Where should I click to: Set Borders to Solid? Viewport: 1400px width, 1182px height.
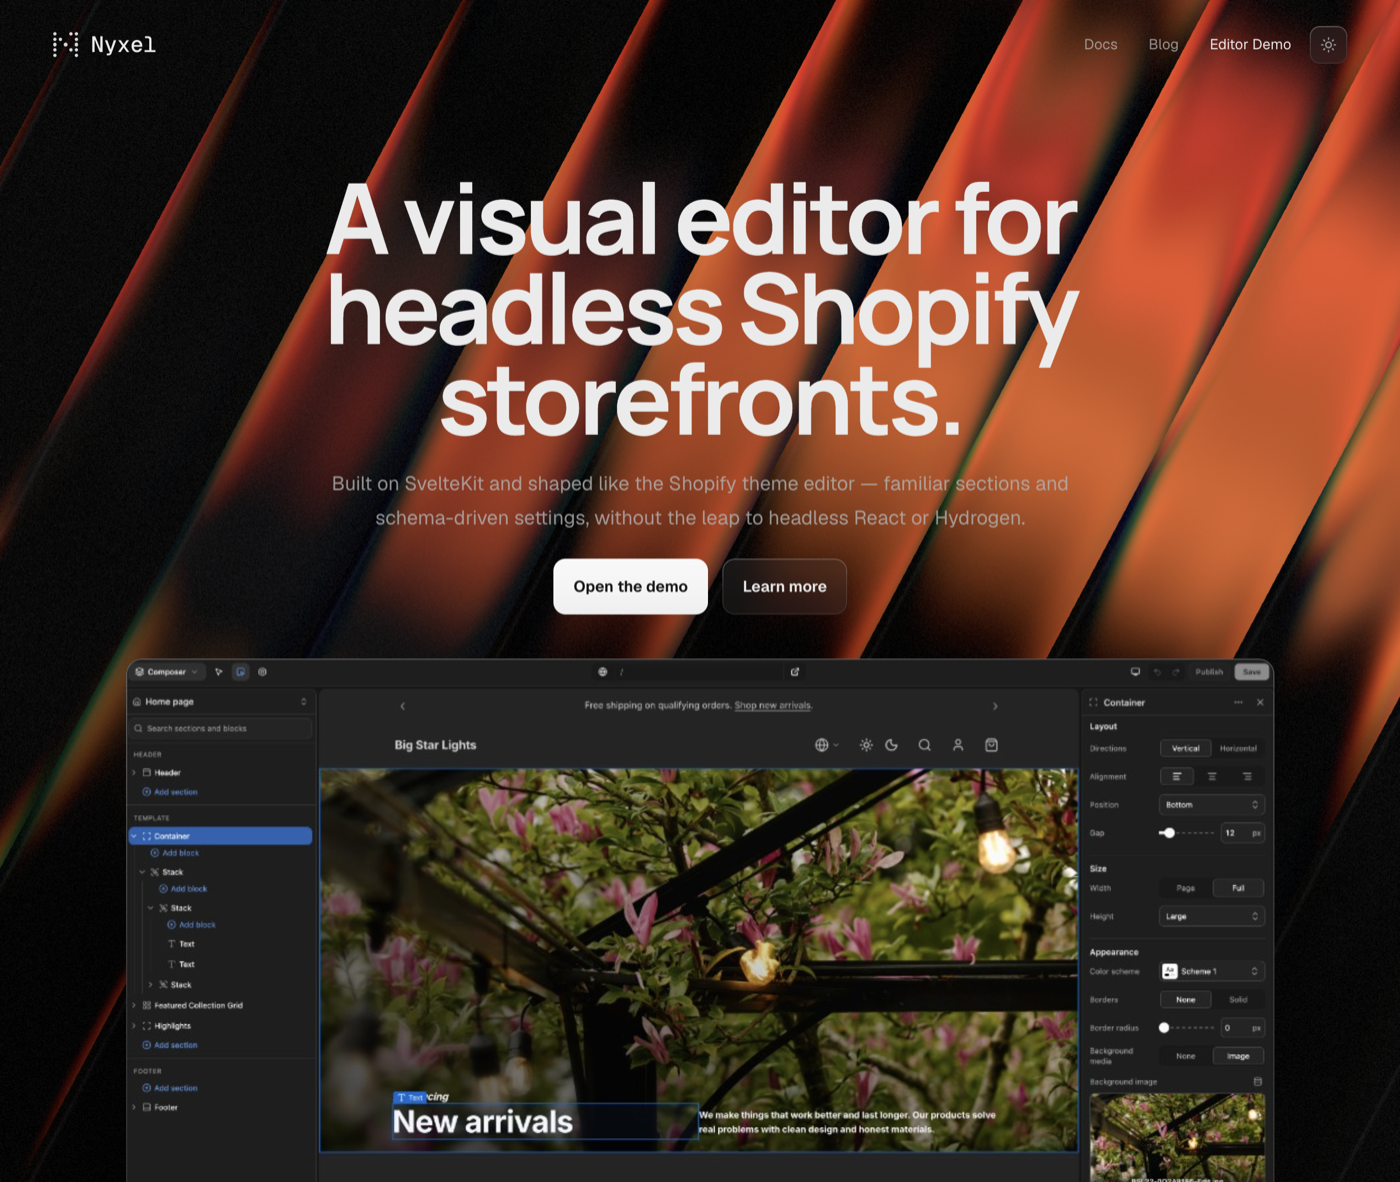tap(1238, 1000)
